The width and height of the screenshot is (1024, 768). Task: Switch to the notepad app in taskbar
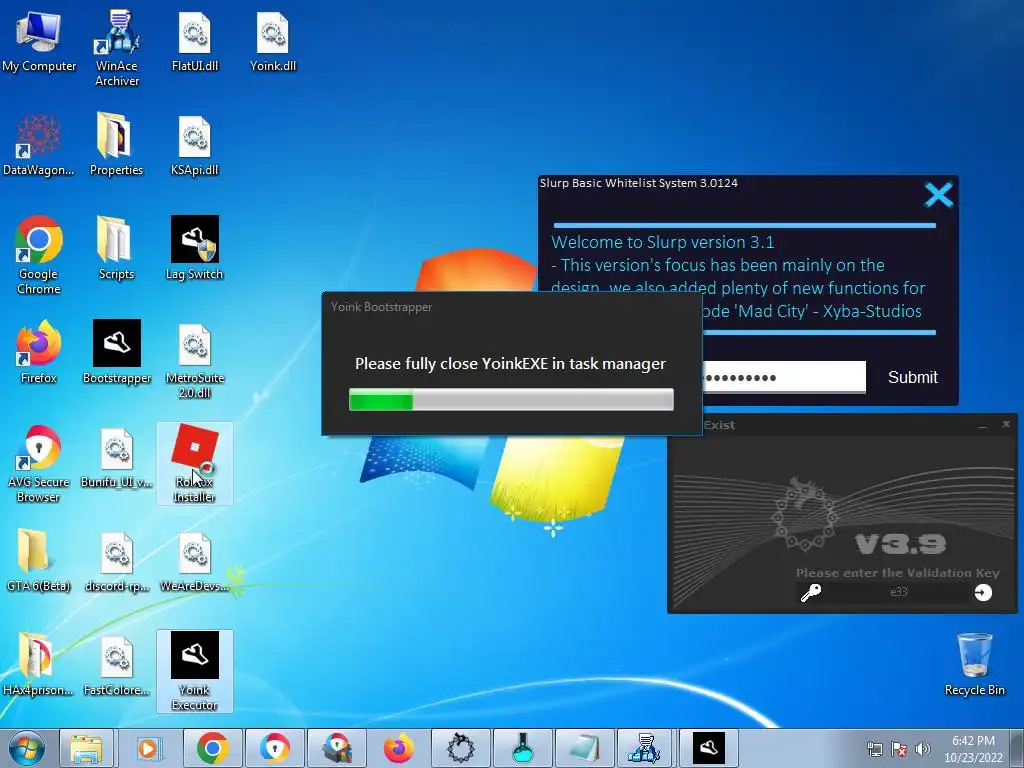(584, 748)
